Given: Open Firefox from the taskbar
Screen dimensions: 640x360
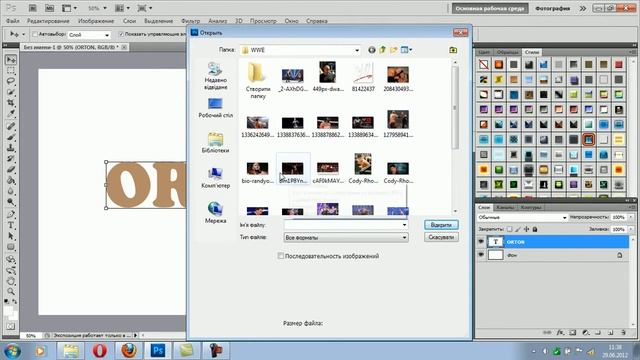Looking at the screenshot, I should 129,351.
